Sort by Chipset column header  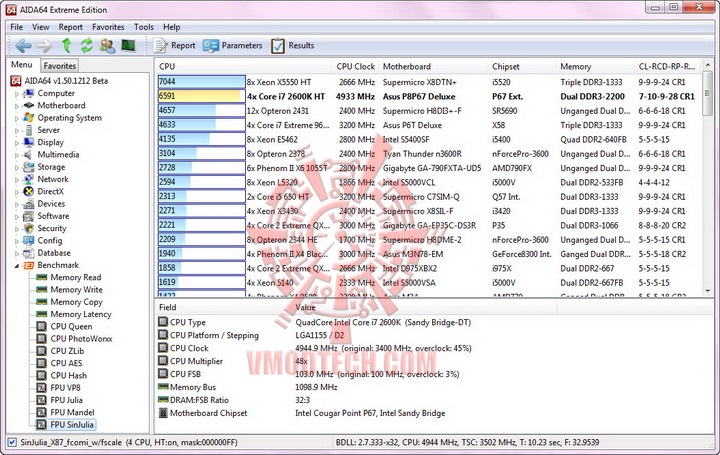click(522, 67)
